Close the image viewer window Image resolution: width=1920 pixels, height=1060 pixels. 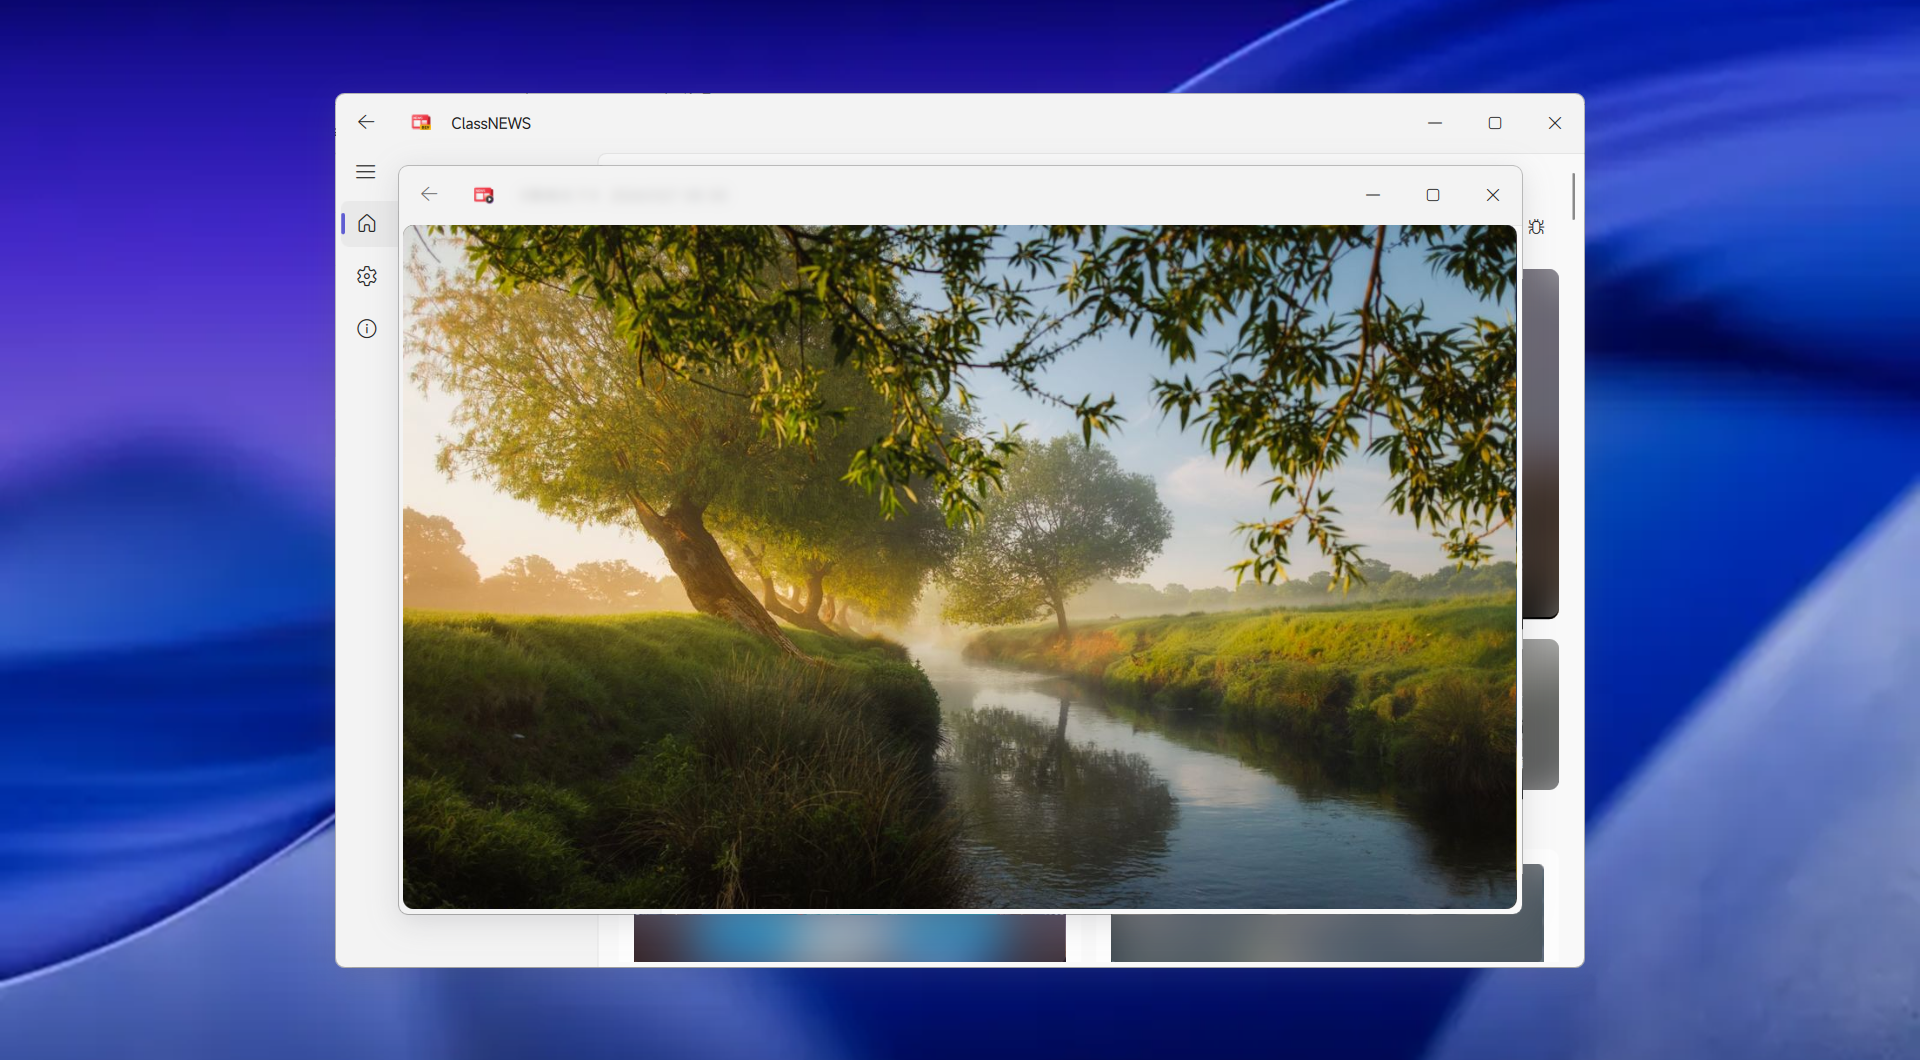tap(1492, 195)
